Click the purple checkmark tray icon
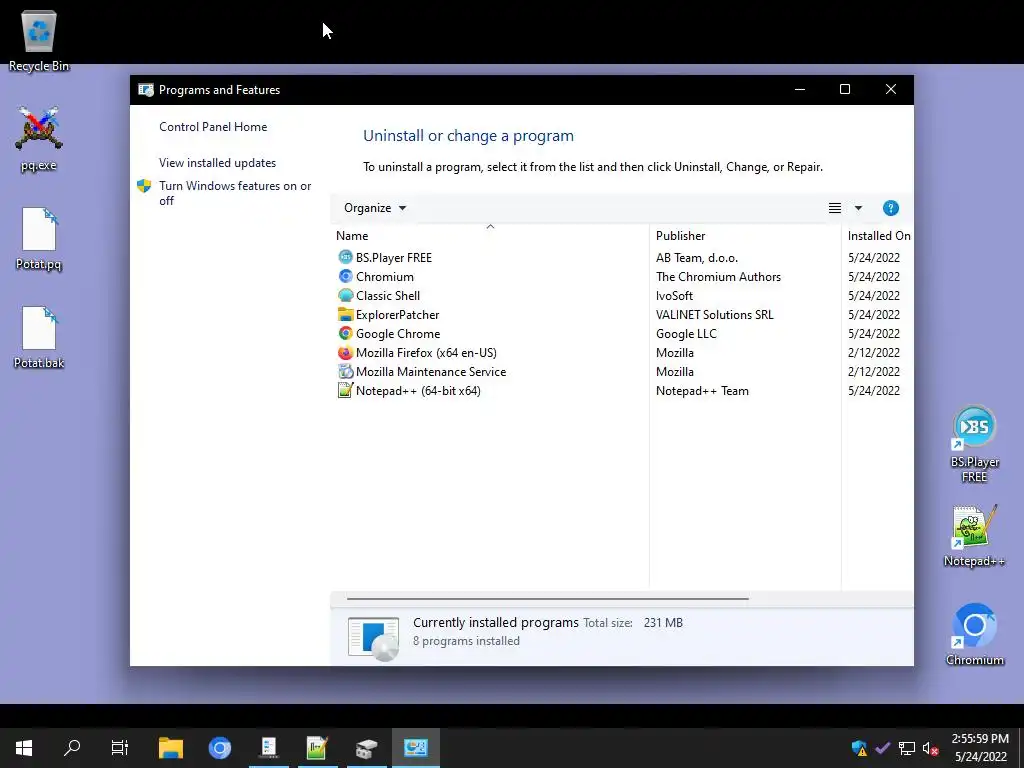Image resolution: width=1024 pixels, height=768 pixels. click(882, 748)
